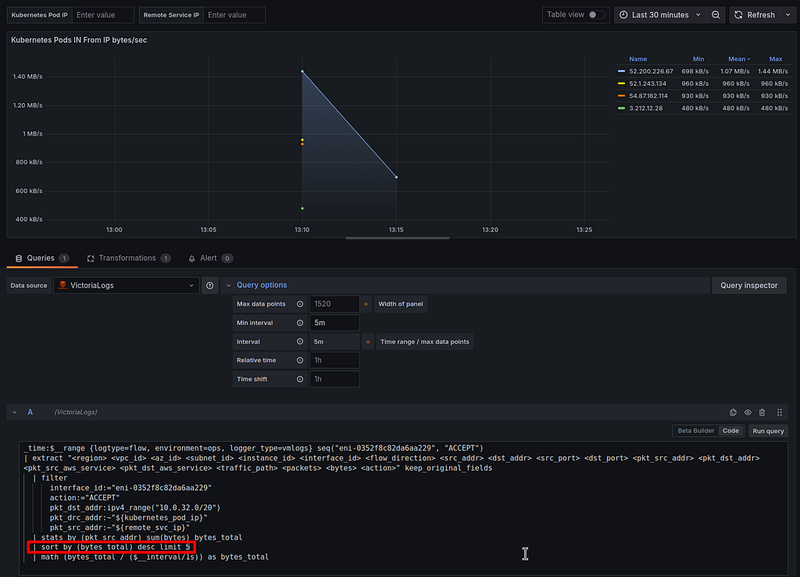Sort the legend by the Mean column
Viewport: 800px width, 577px height.
[739, 59]
